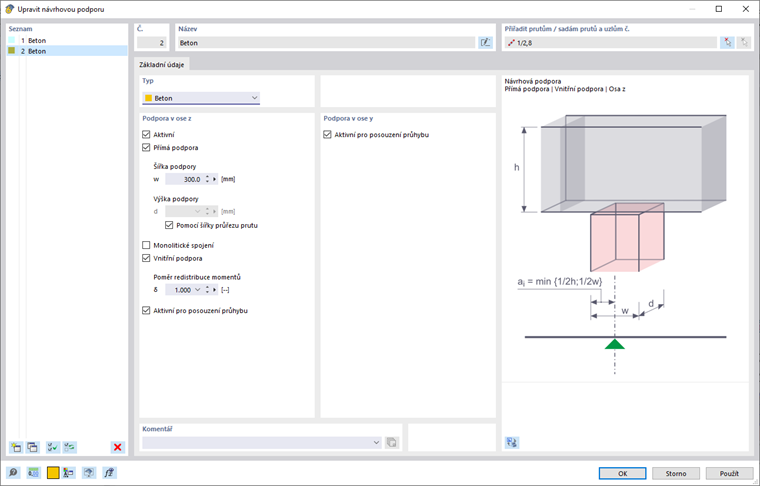Select list item 1 Beton

pos(67,40)
